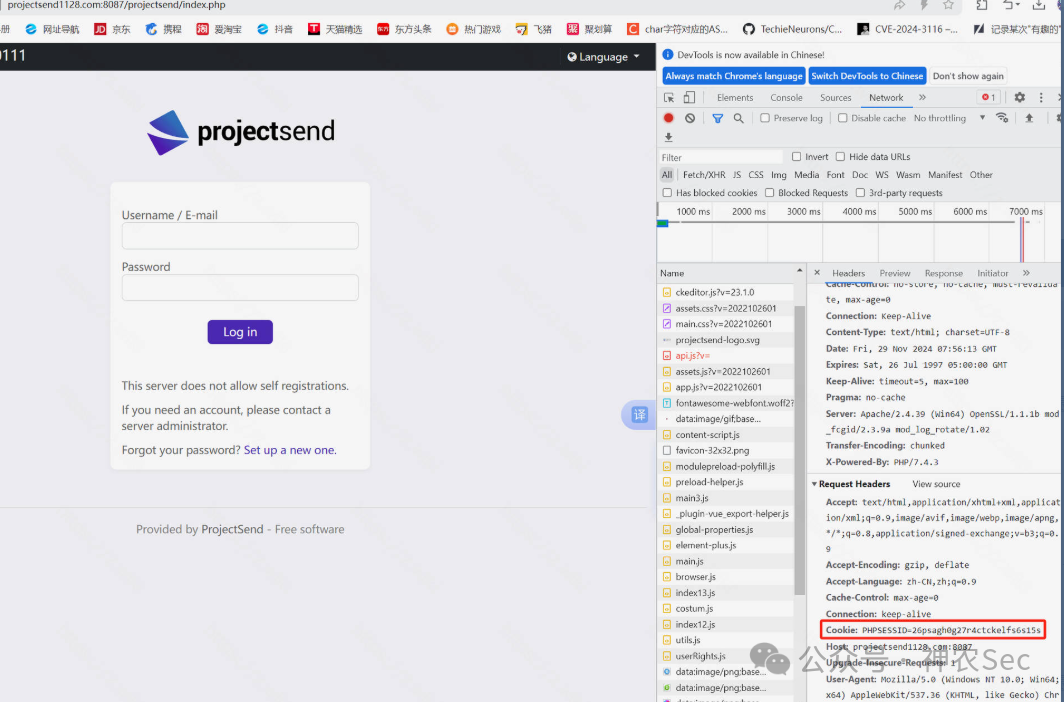Viewport: 1064px width, 702px height.
Task: Click Always match Chrome's language button
Action: [734, 76]
